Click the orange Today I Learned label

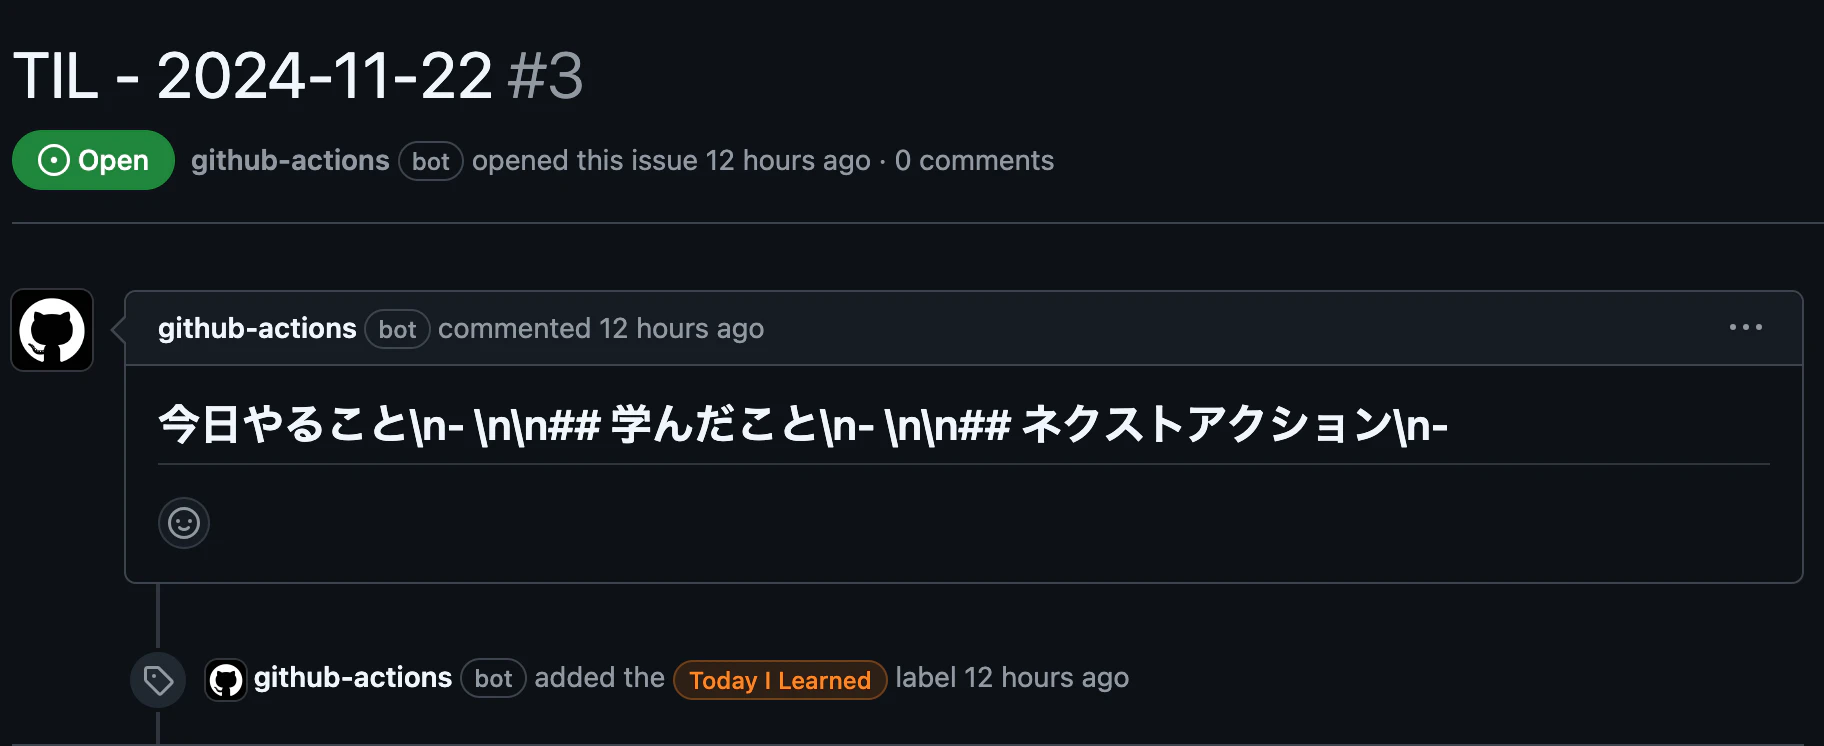(x=779, y=679)
